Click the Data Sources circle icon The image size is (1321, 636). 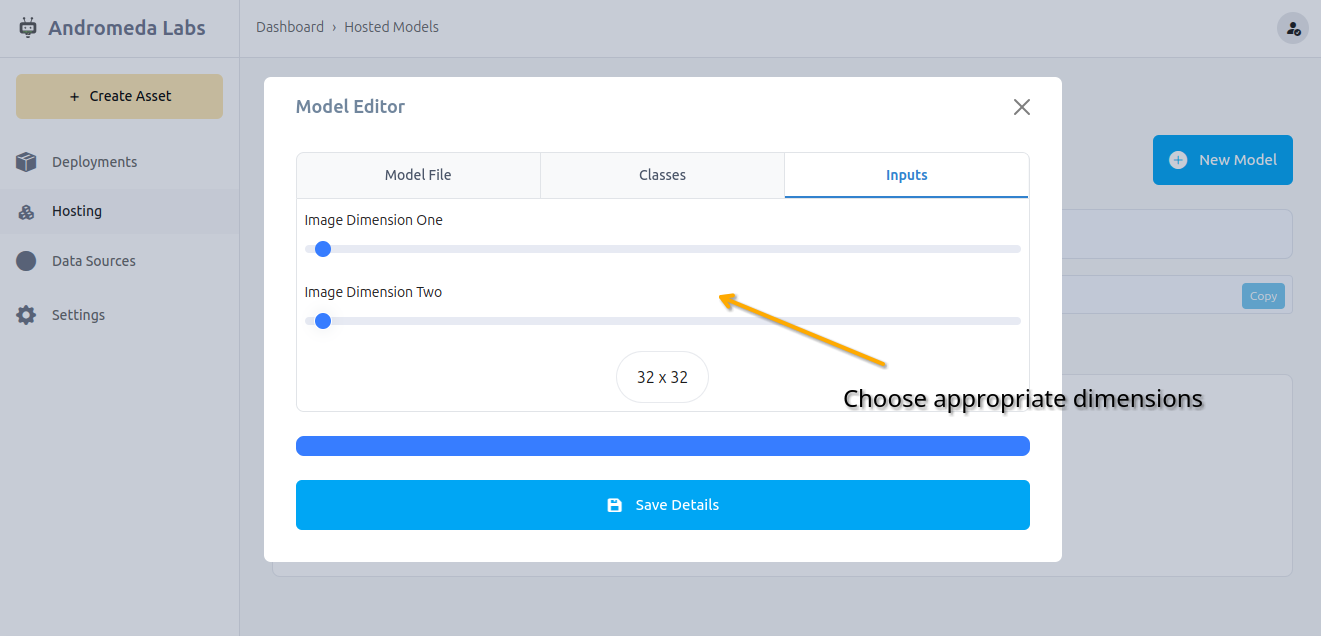(26, 261)
